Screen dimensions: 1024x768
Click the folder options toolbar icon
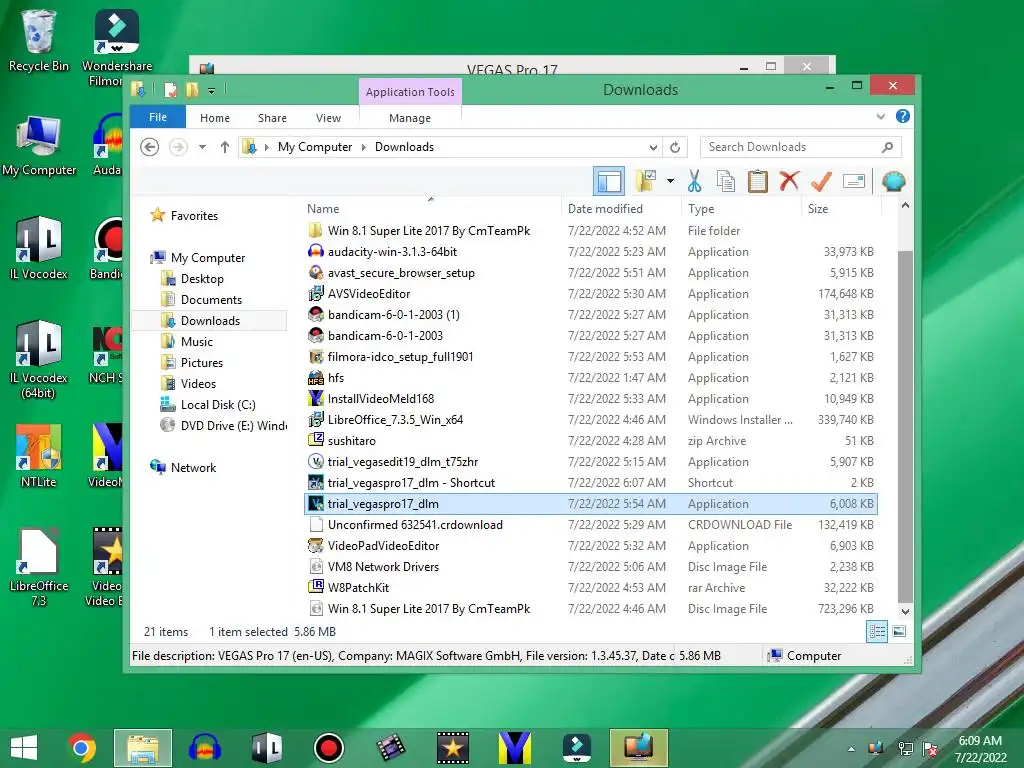(x=646, y=181)
